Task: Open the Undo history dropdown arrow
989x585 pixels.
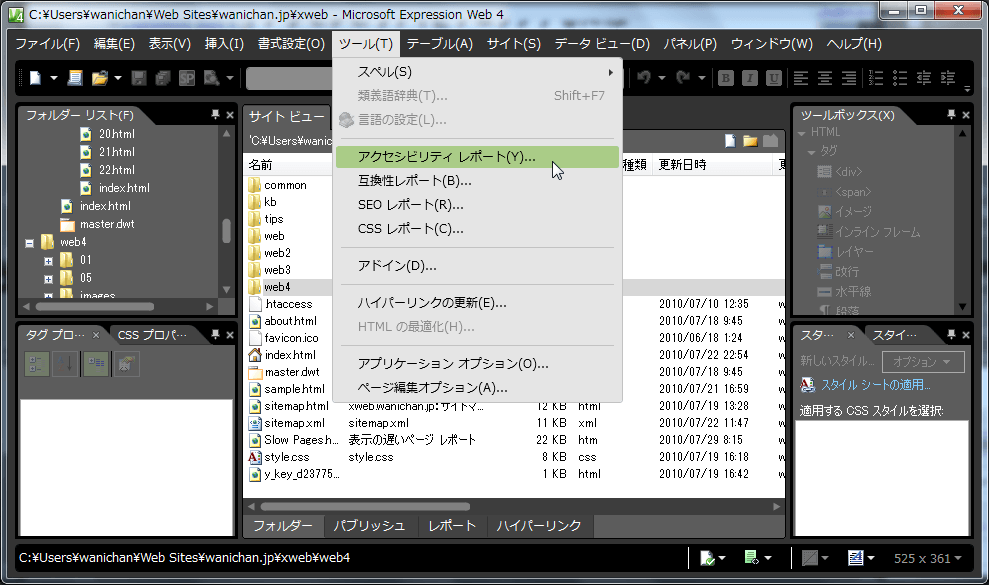Action: tap(662, 78)
